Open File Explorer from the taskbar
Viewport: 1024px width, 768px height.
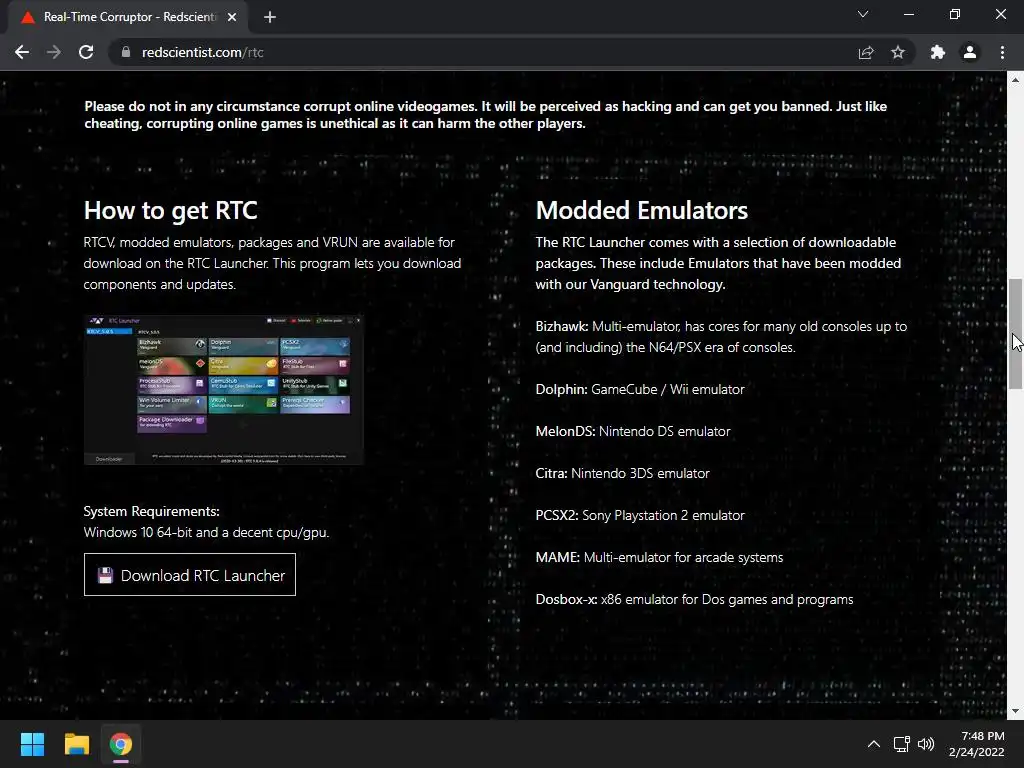point(76,744)
